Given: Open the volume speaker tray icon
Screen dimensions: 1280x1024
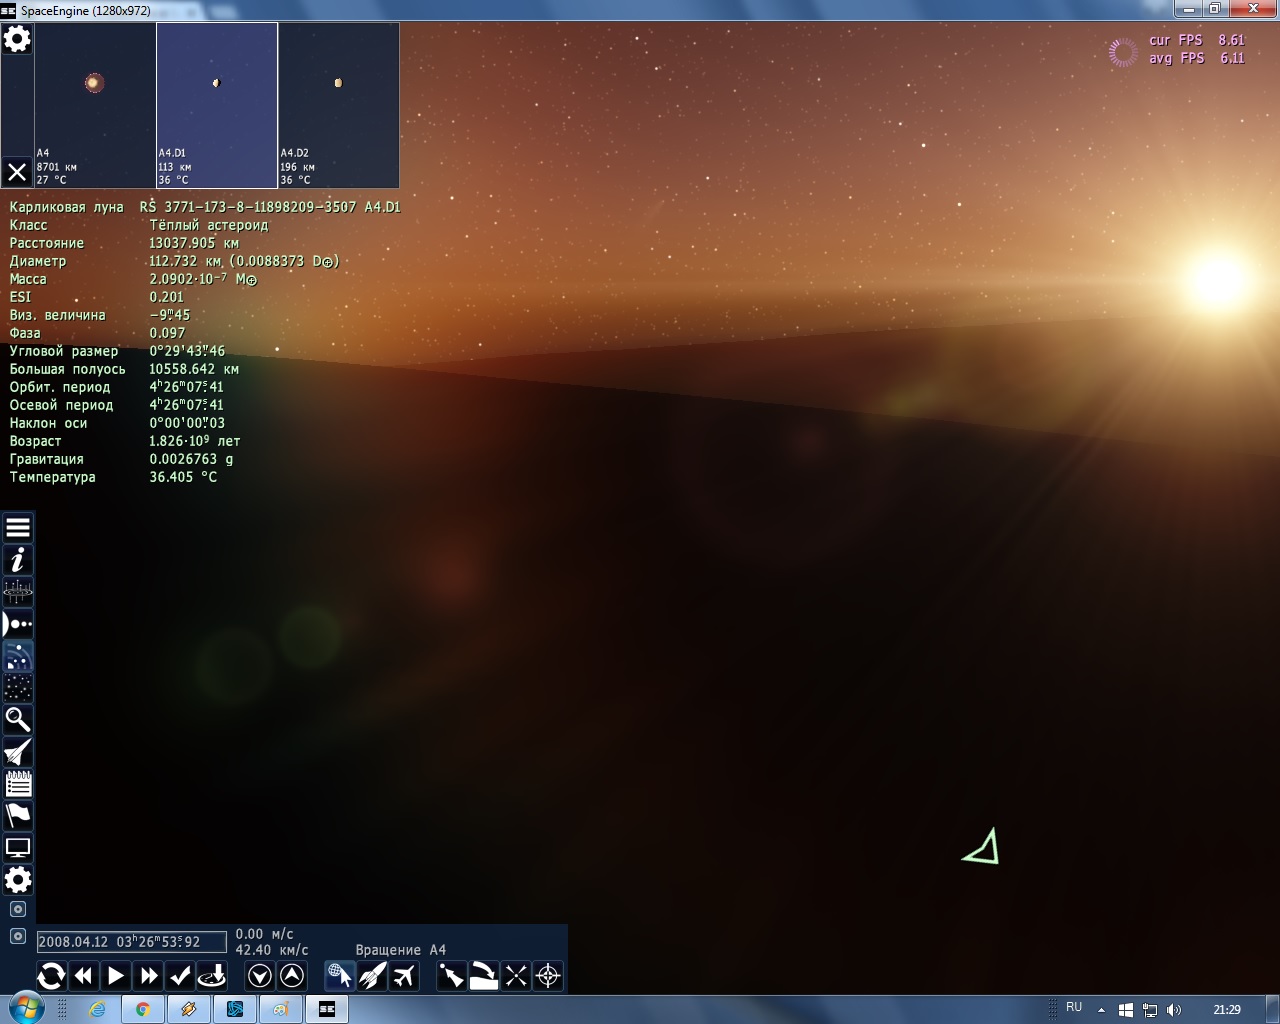Looking at the screenshot, I should click(1174, 1010).
